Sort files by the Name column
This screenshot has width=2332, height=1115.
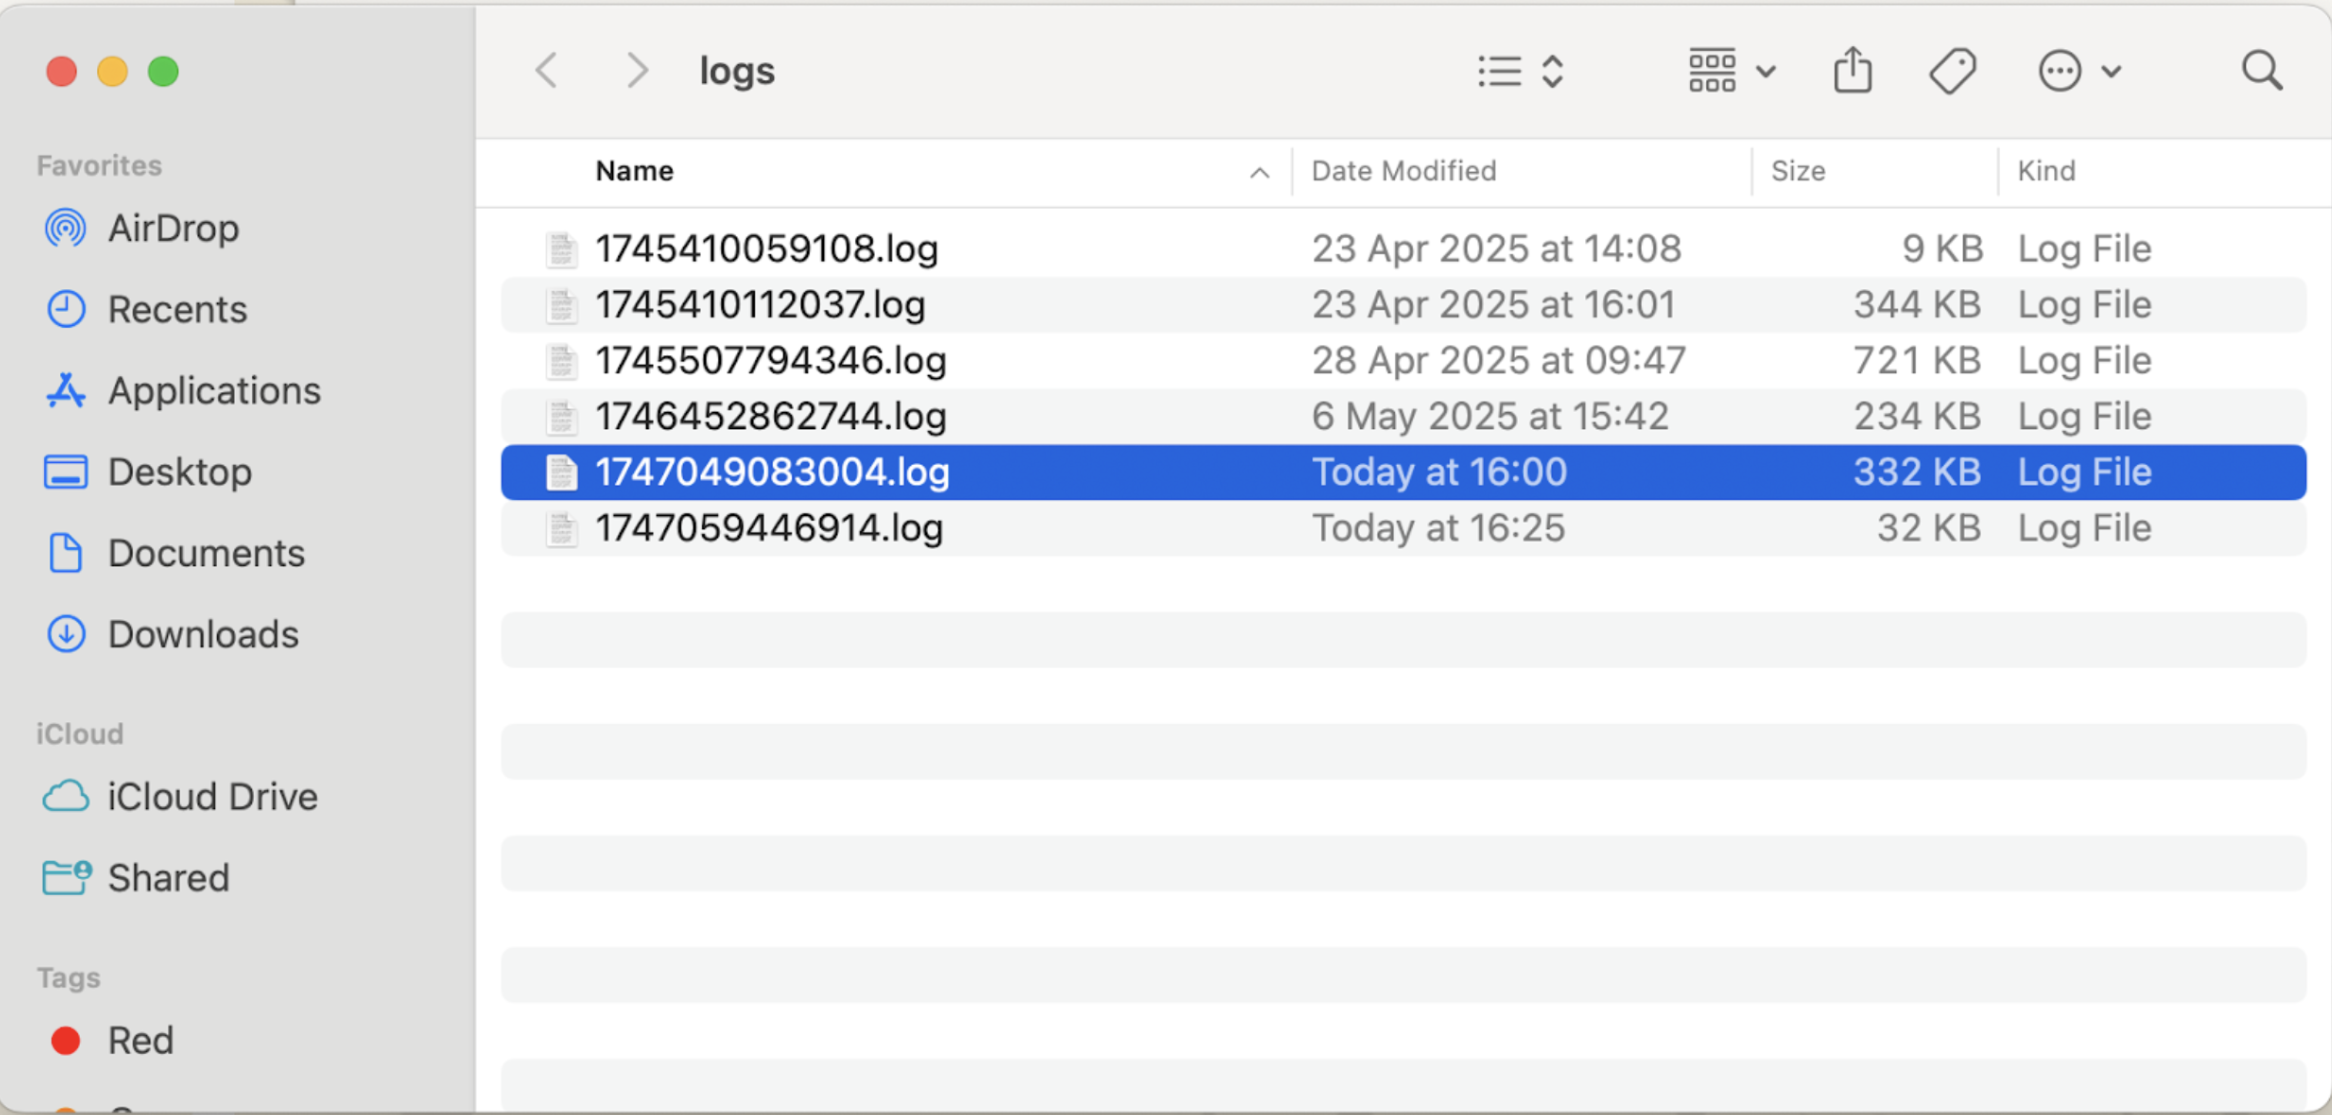634,171
